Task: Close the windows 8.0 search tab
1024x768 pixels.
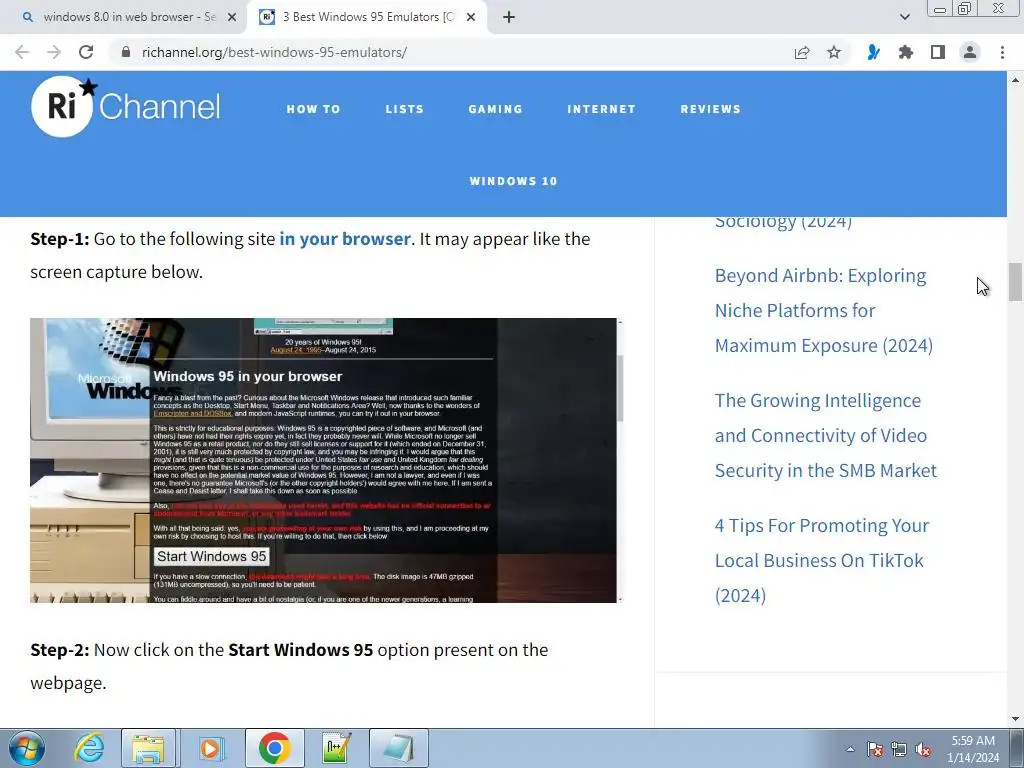Action: click(x=232, y=17)
